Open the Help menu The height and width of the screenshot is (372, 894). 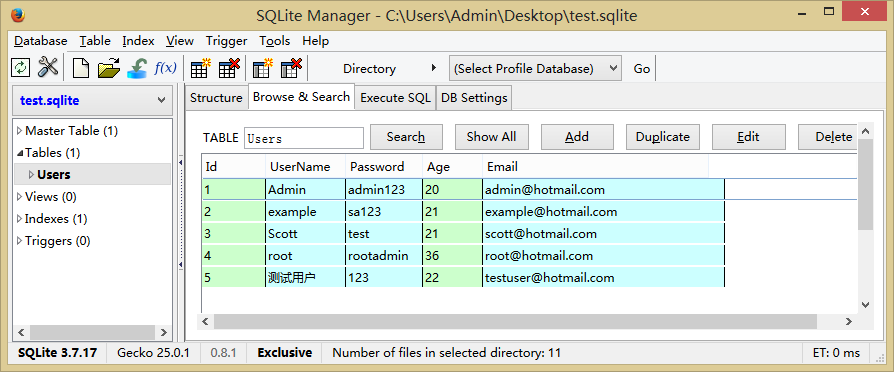pos(315,41)
